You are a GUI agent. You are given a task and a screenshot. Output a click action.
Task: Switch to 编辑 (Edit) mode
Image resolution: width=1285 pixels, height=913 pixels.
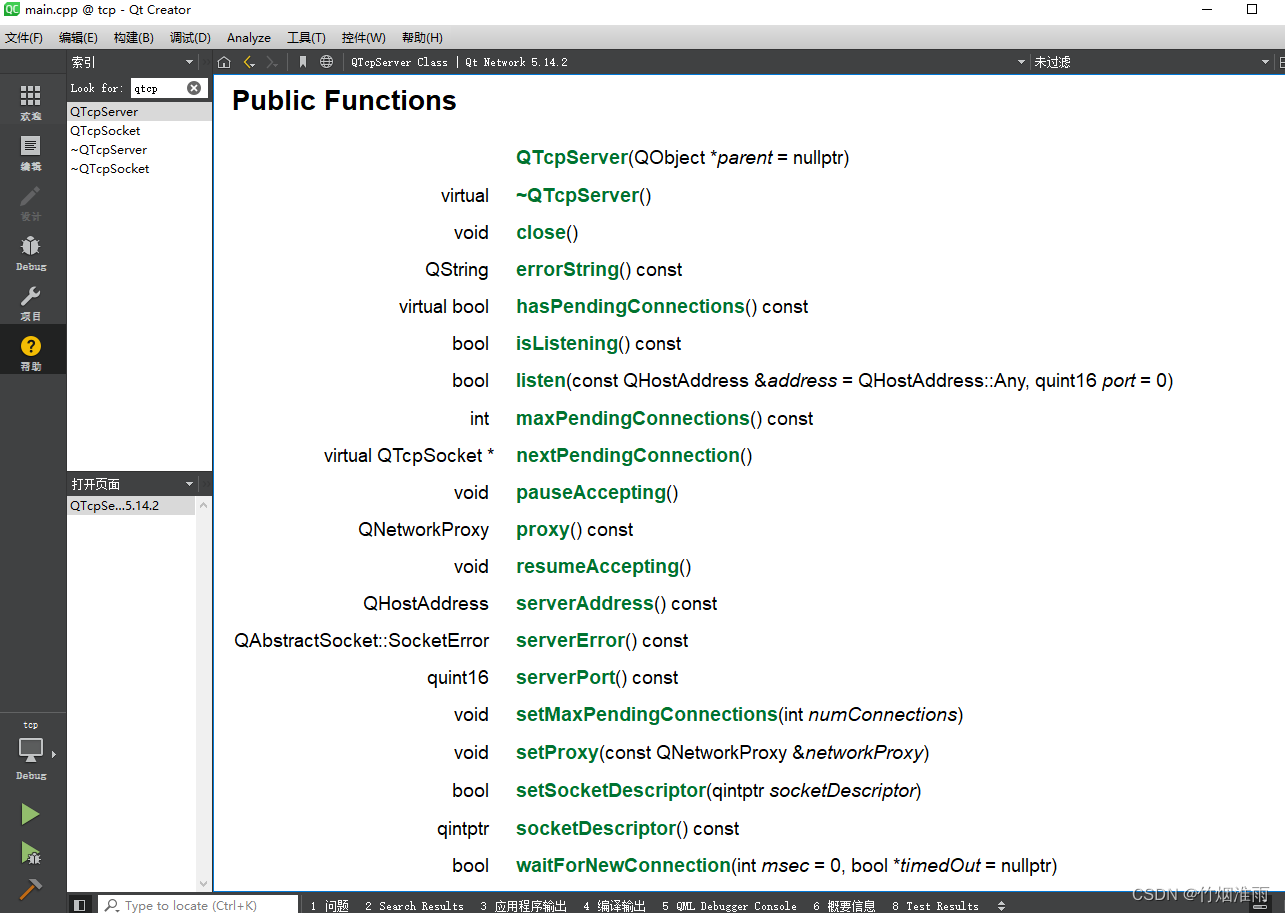click(31, 152)
